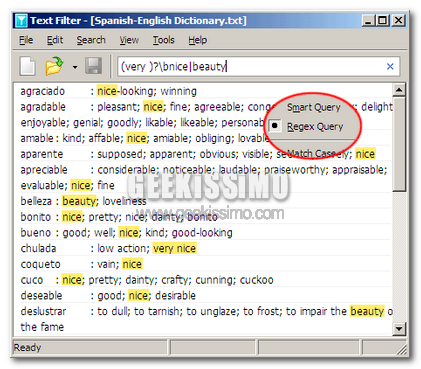Click 'good-looking' in the bueno row
The width and height of the screenshot is (421, 369).
202,233
